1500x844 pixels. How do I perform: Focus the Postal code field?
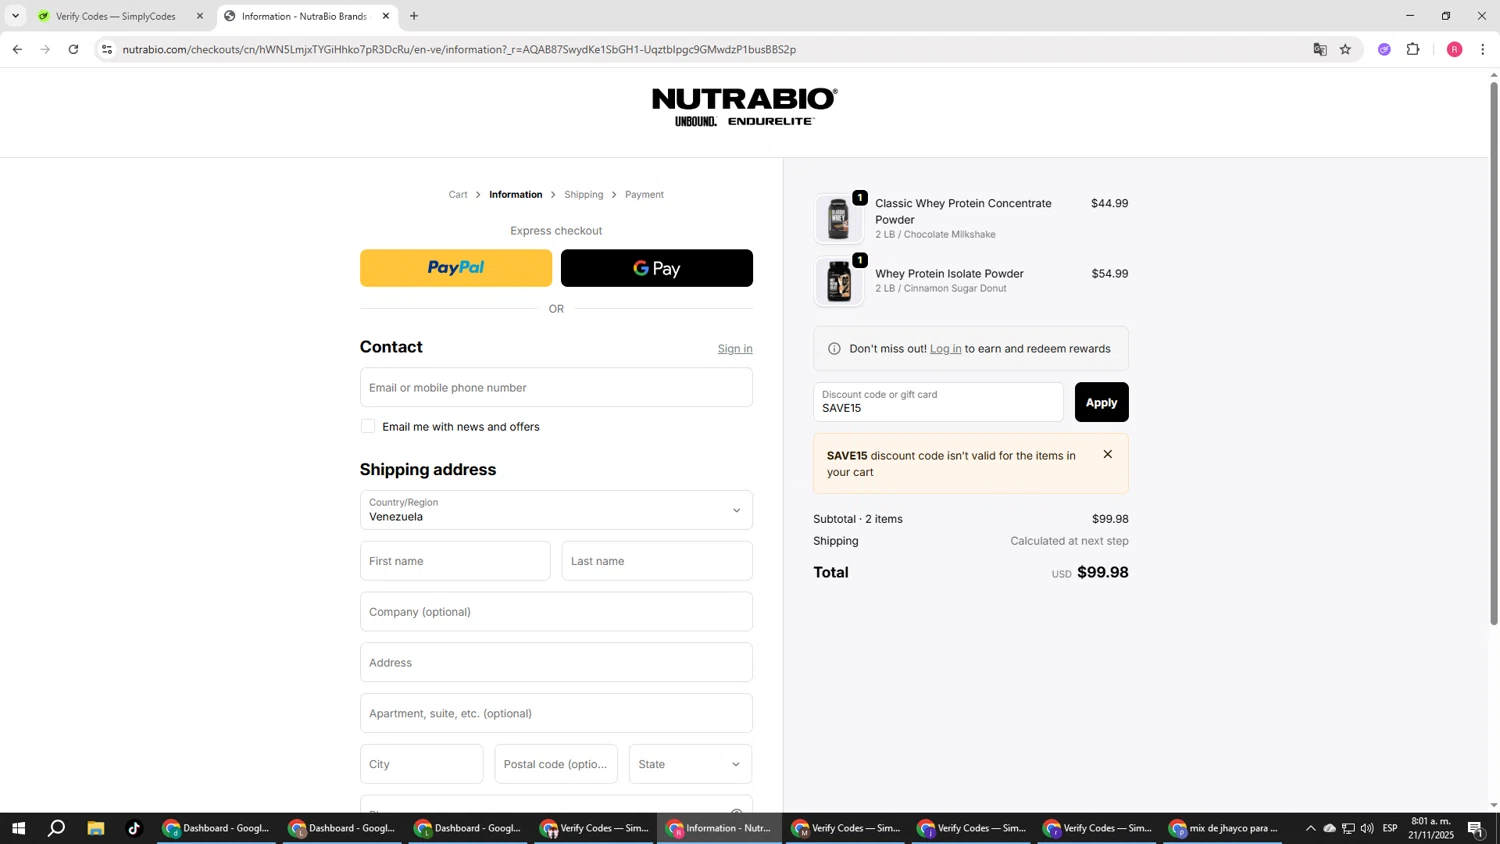click(x=556, y=764)
